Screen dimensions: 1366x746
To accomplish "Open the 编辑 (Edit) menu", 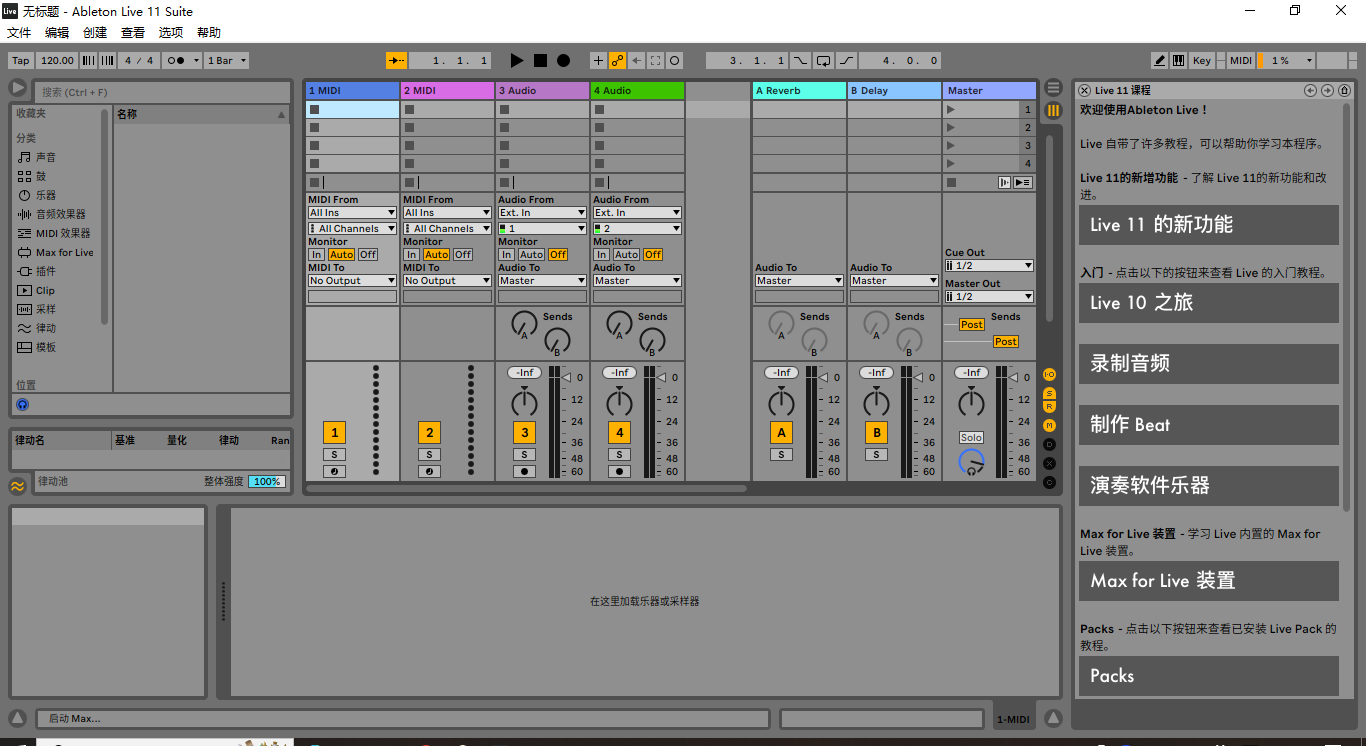I will [57, 33].
